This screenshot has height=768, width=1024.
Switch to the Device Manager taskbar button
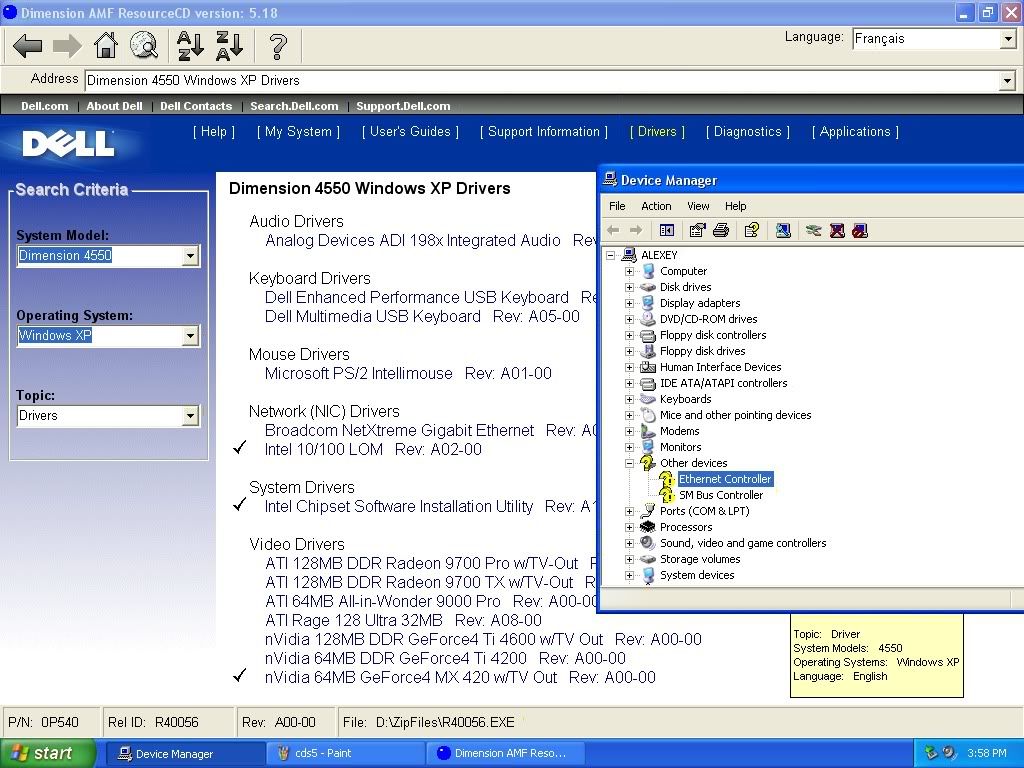click(184, 754)
